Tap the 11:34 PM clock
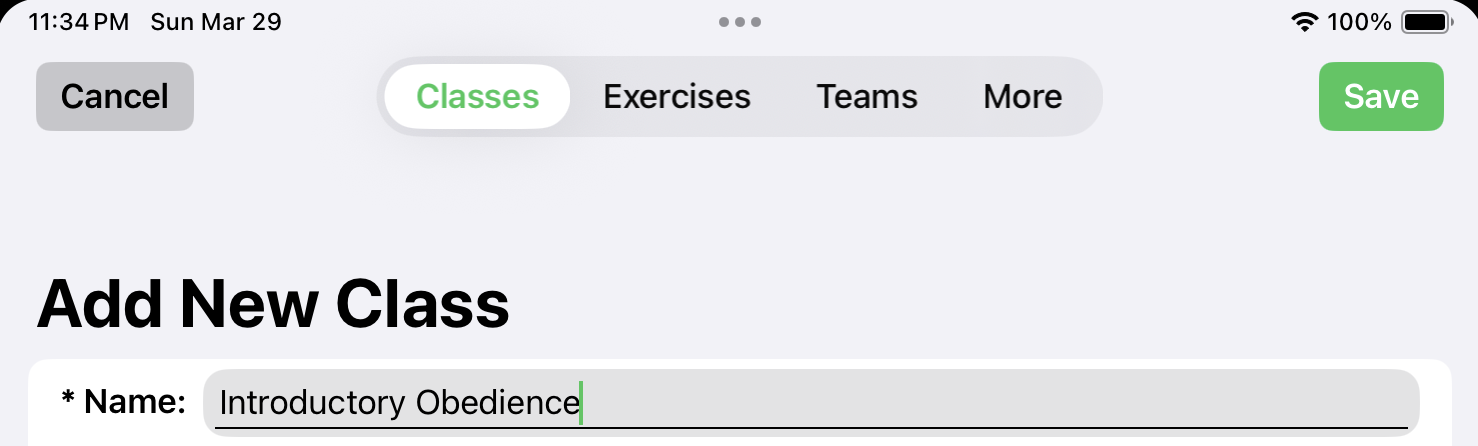This screenshot has width=1478, height=446. (x=79, y=22)
